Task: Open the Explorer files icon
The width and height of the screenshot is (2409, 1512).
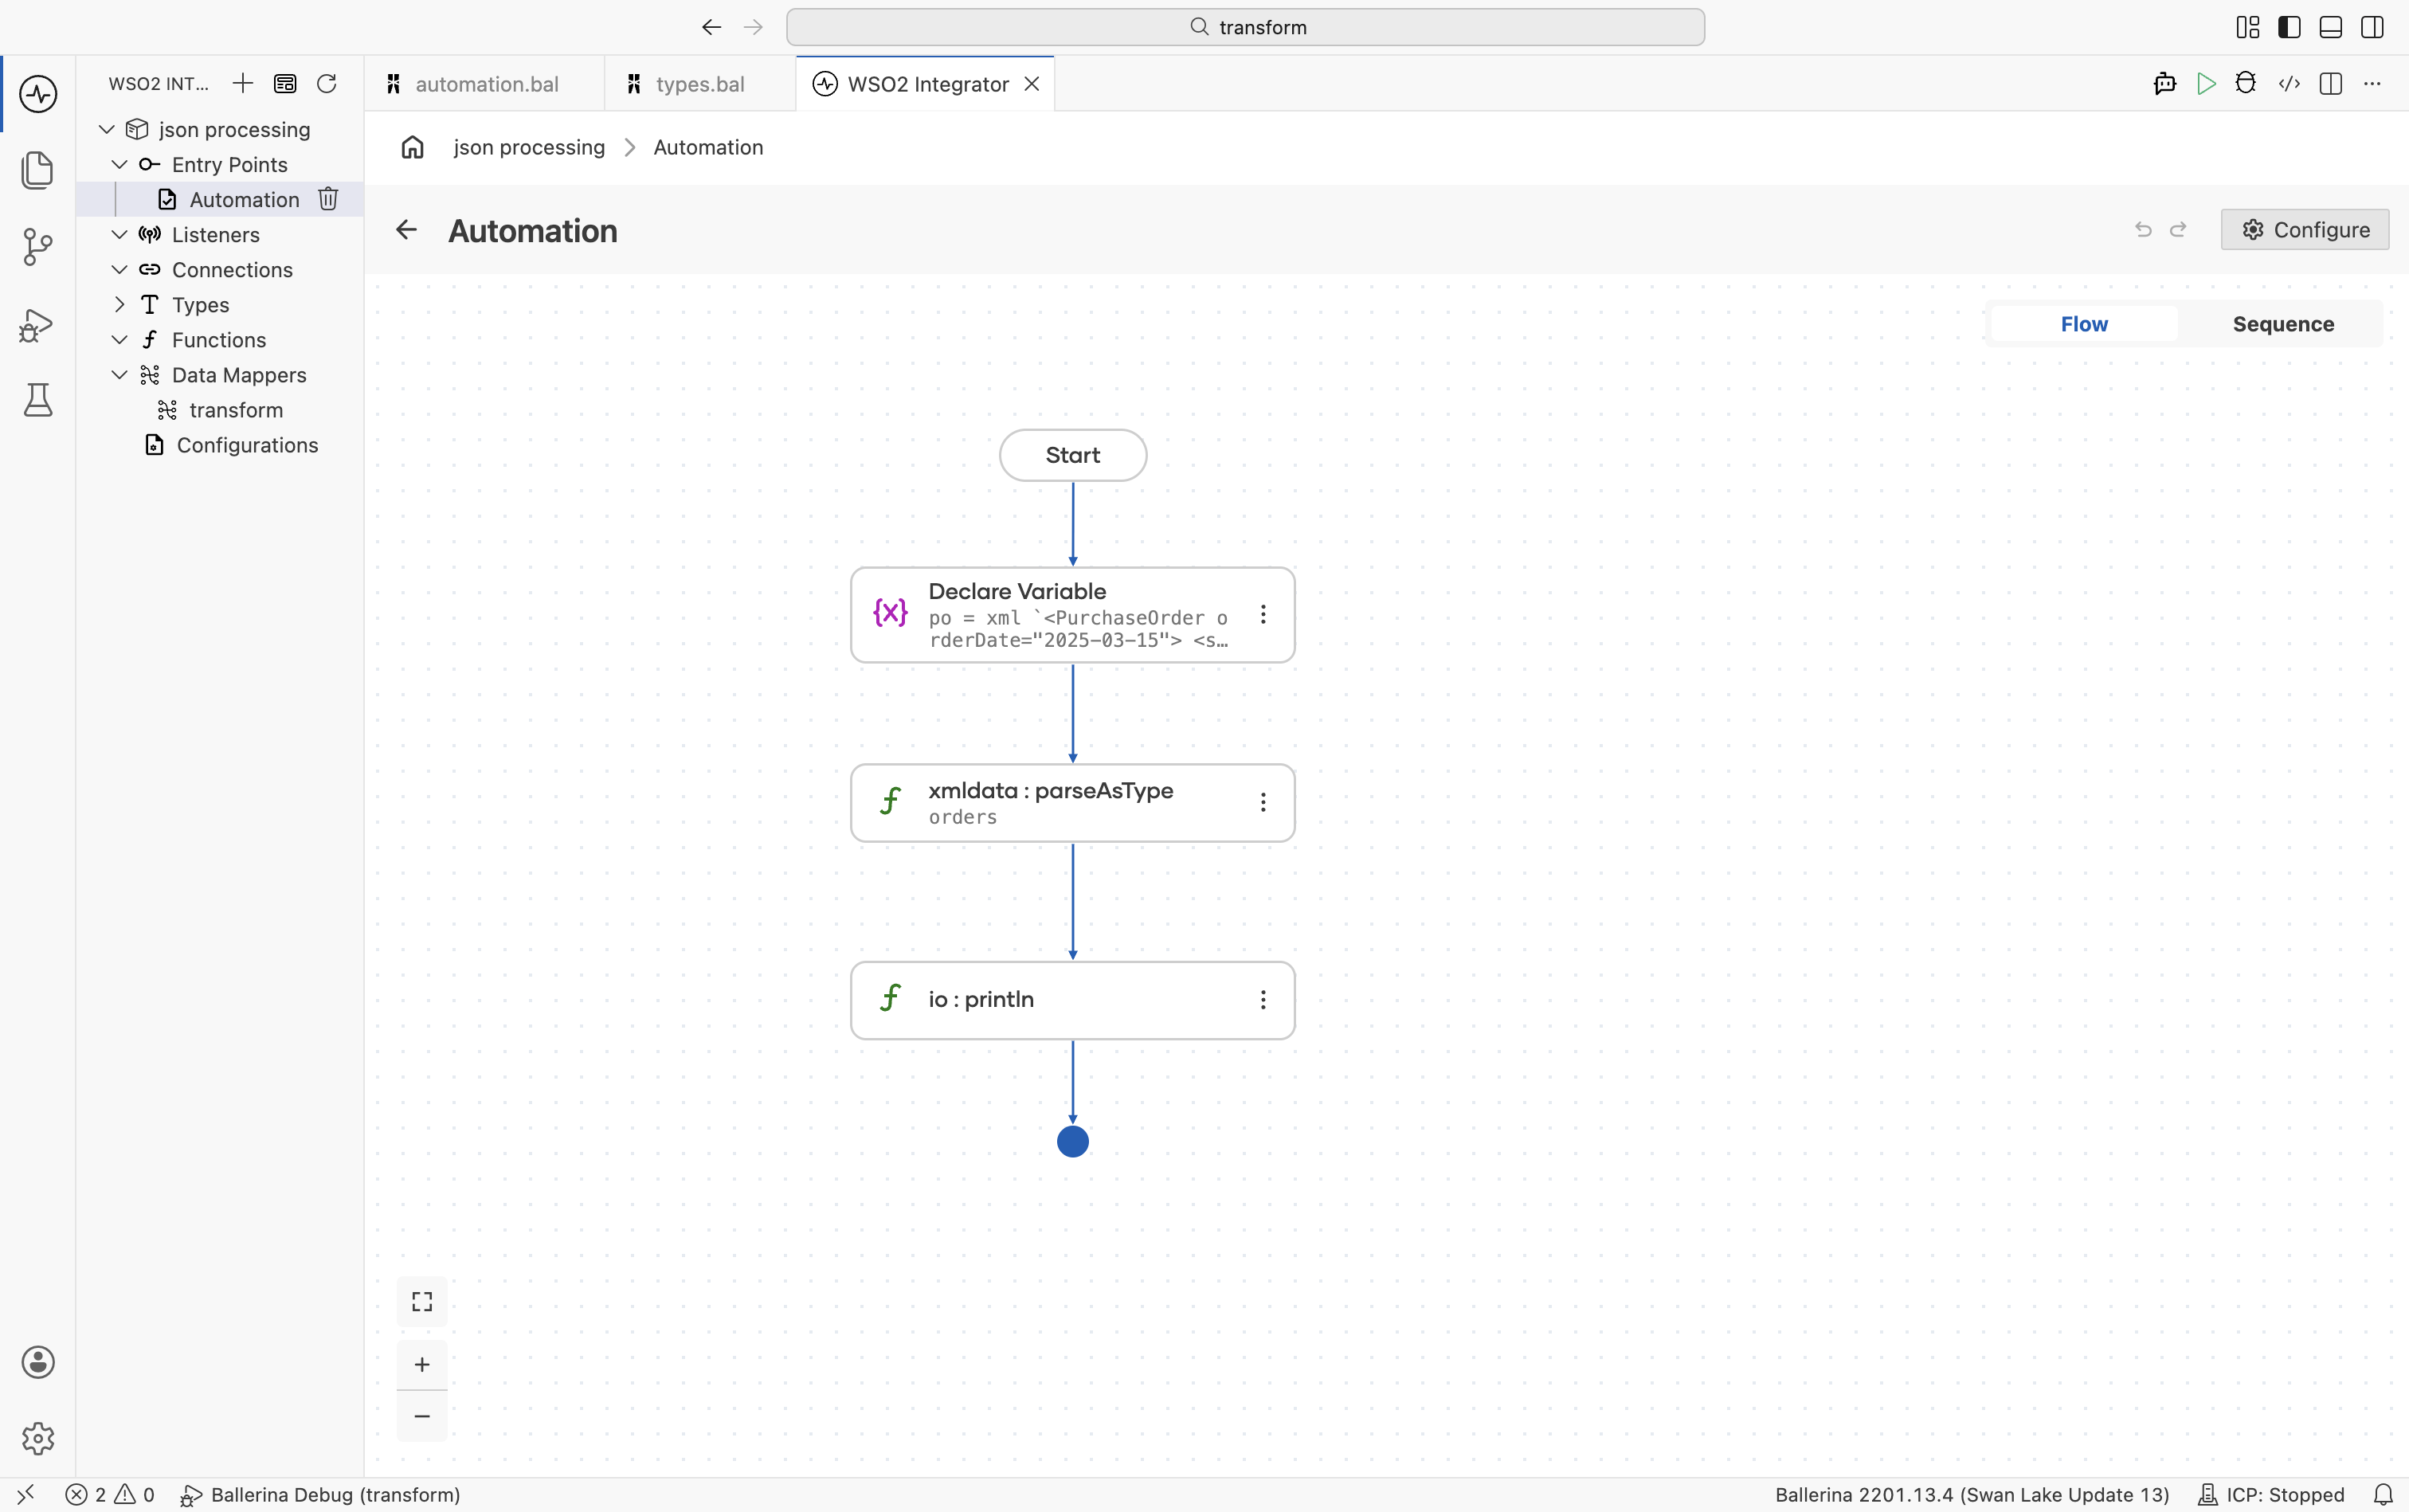Action: [38, 170]
